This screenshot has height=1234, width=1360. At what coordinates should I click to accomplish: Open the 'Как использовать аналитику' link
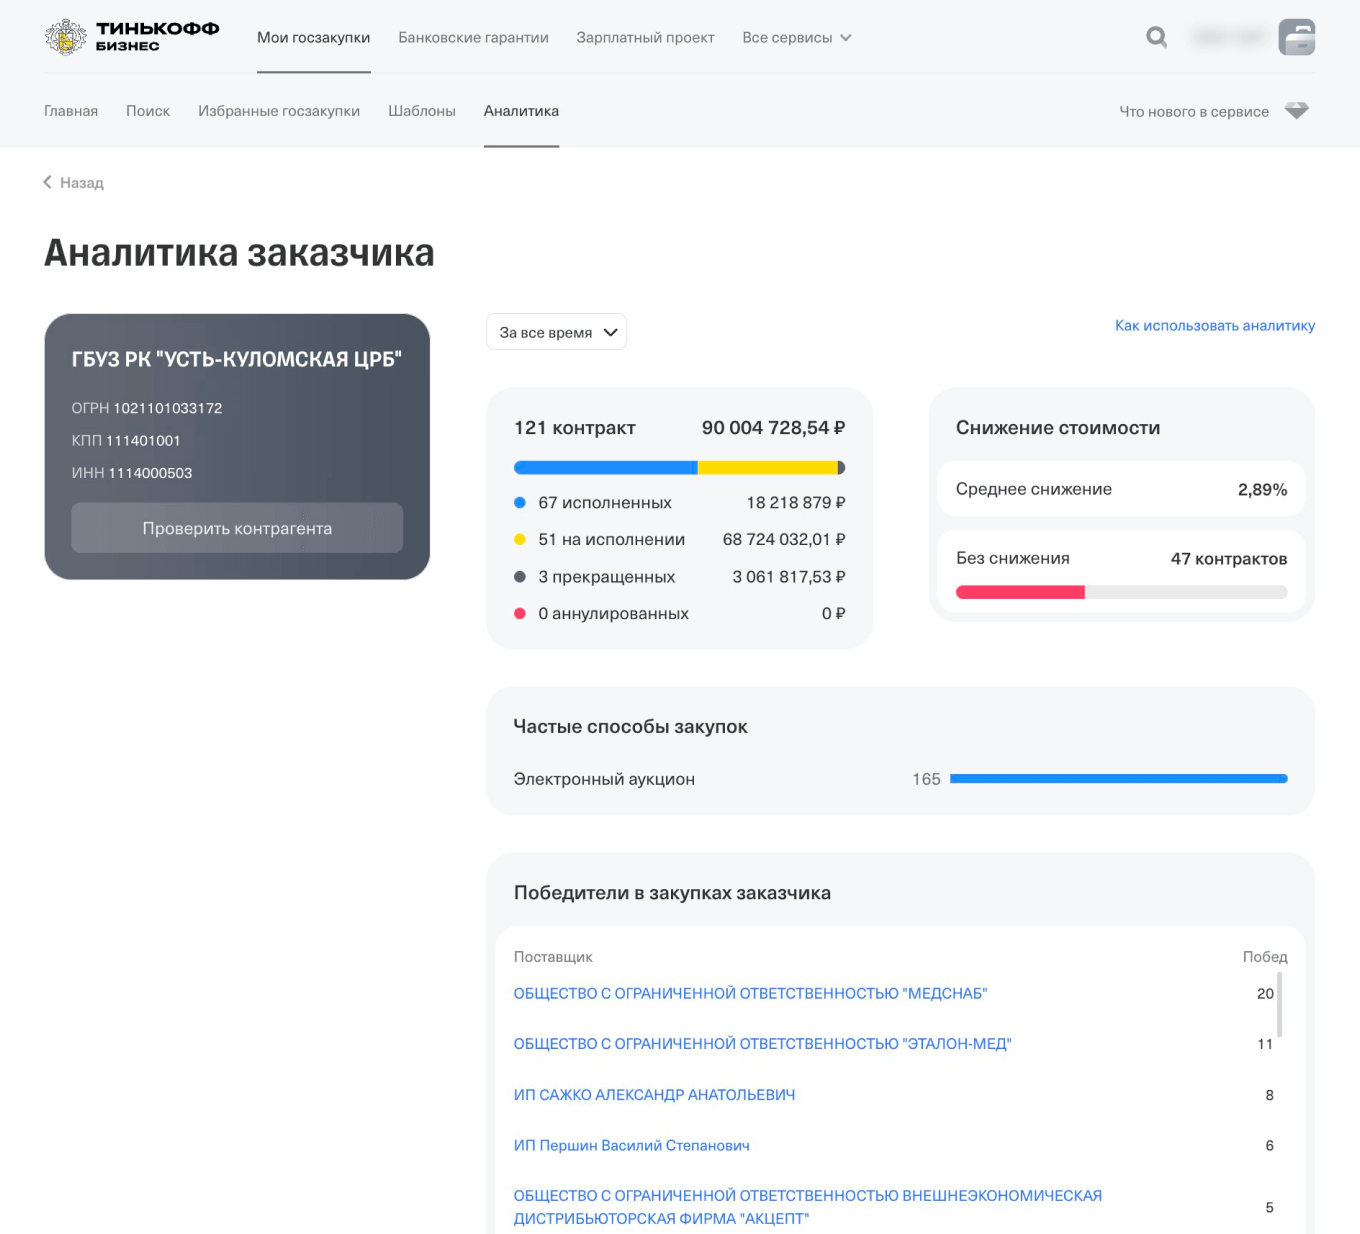[x=1214, y=325]
